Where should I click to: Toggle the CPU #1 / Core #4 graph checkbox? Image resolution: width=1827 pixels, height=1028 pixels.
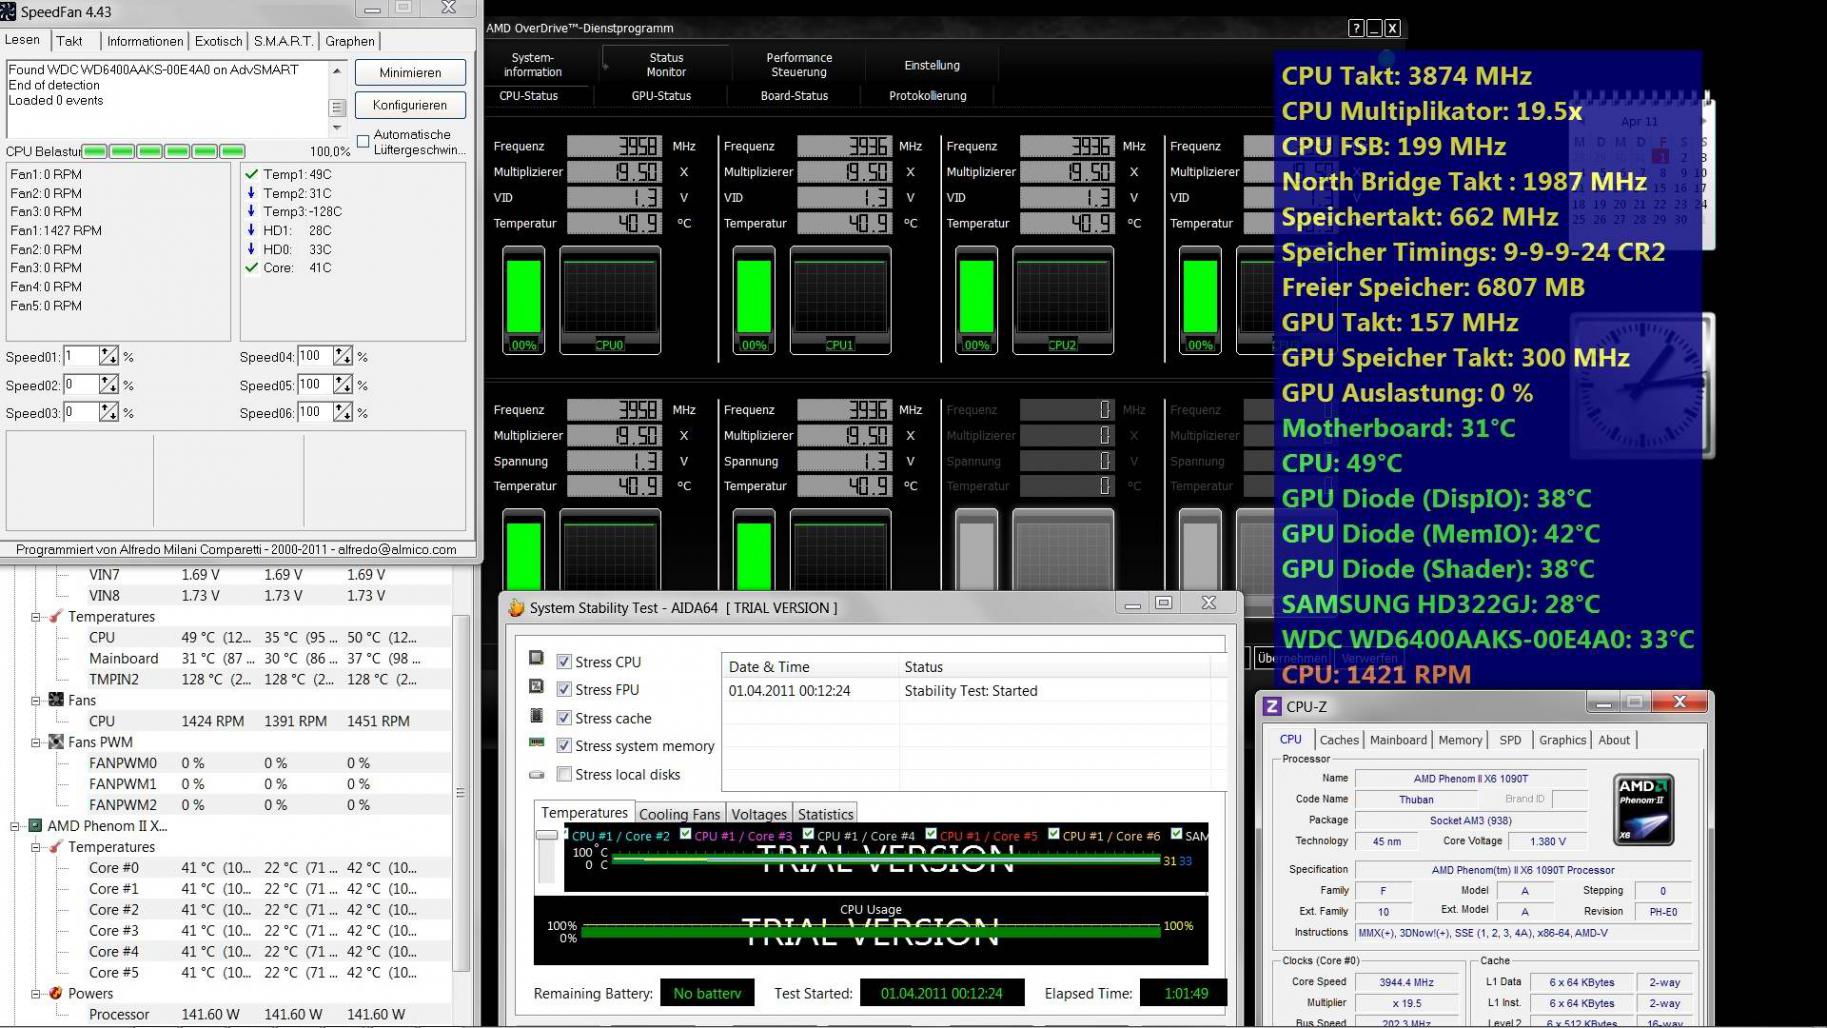pos(808,834)
